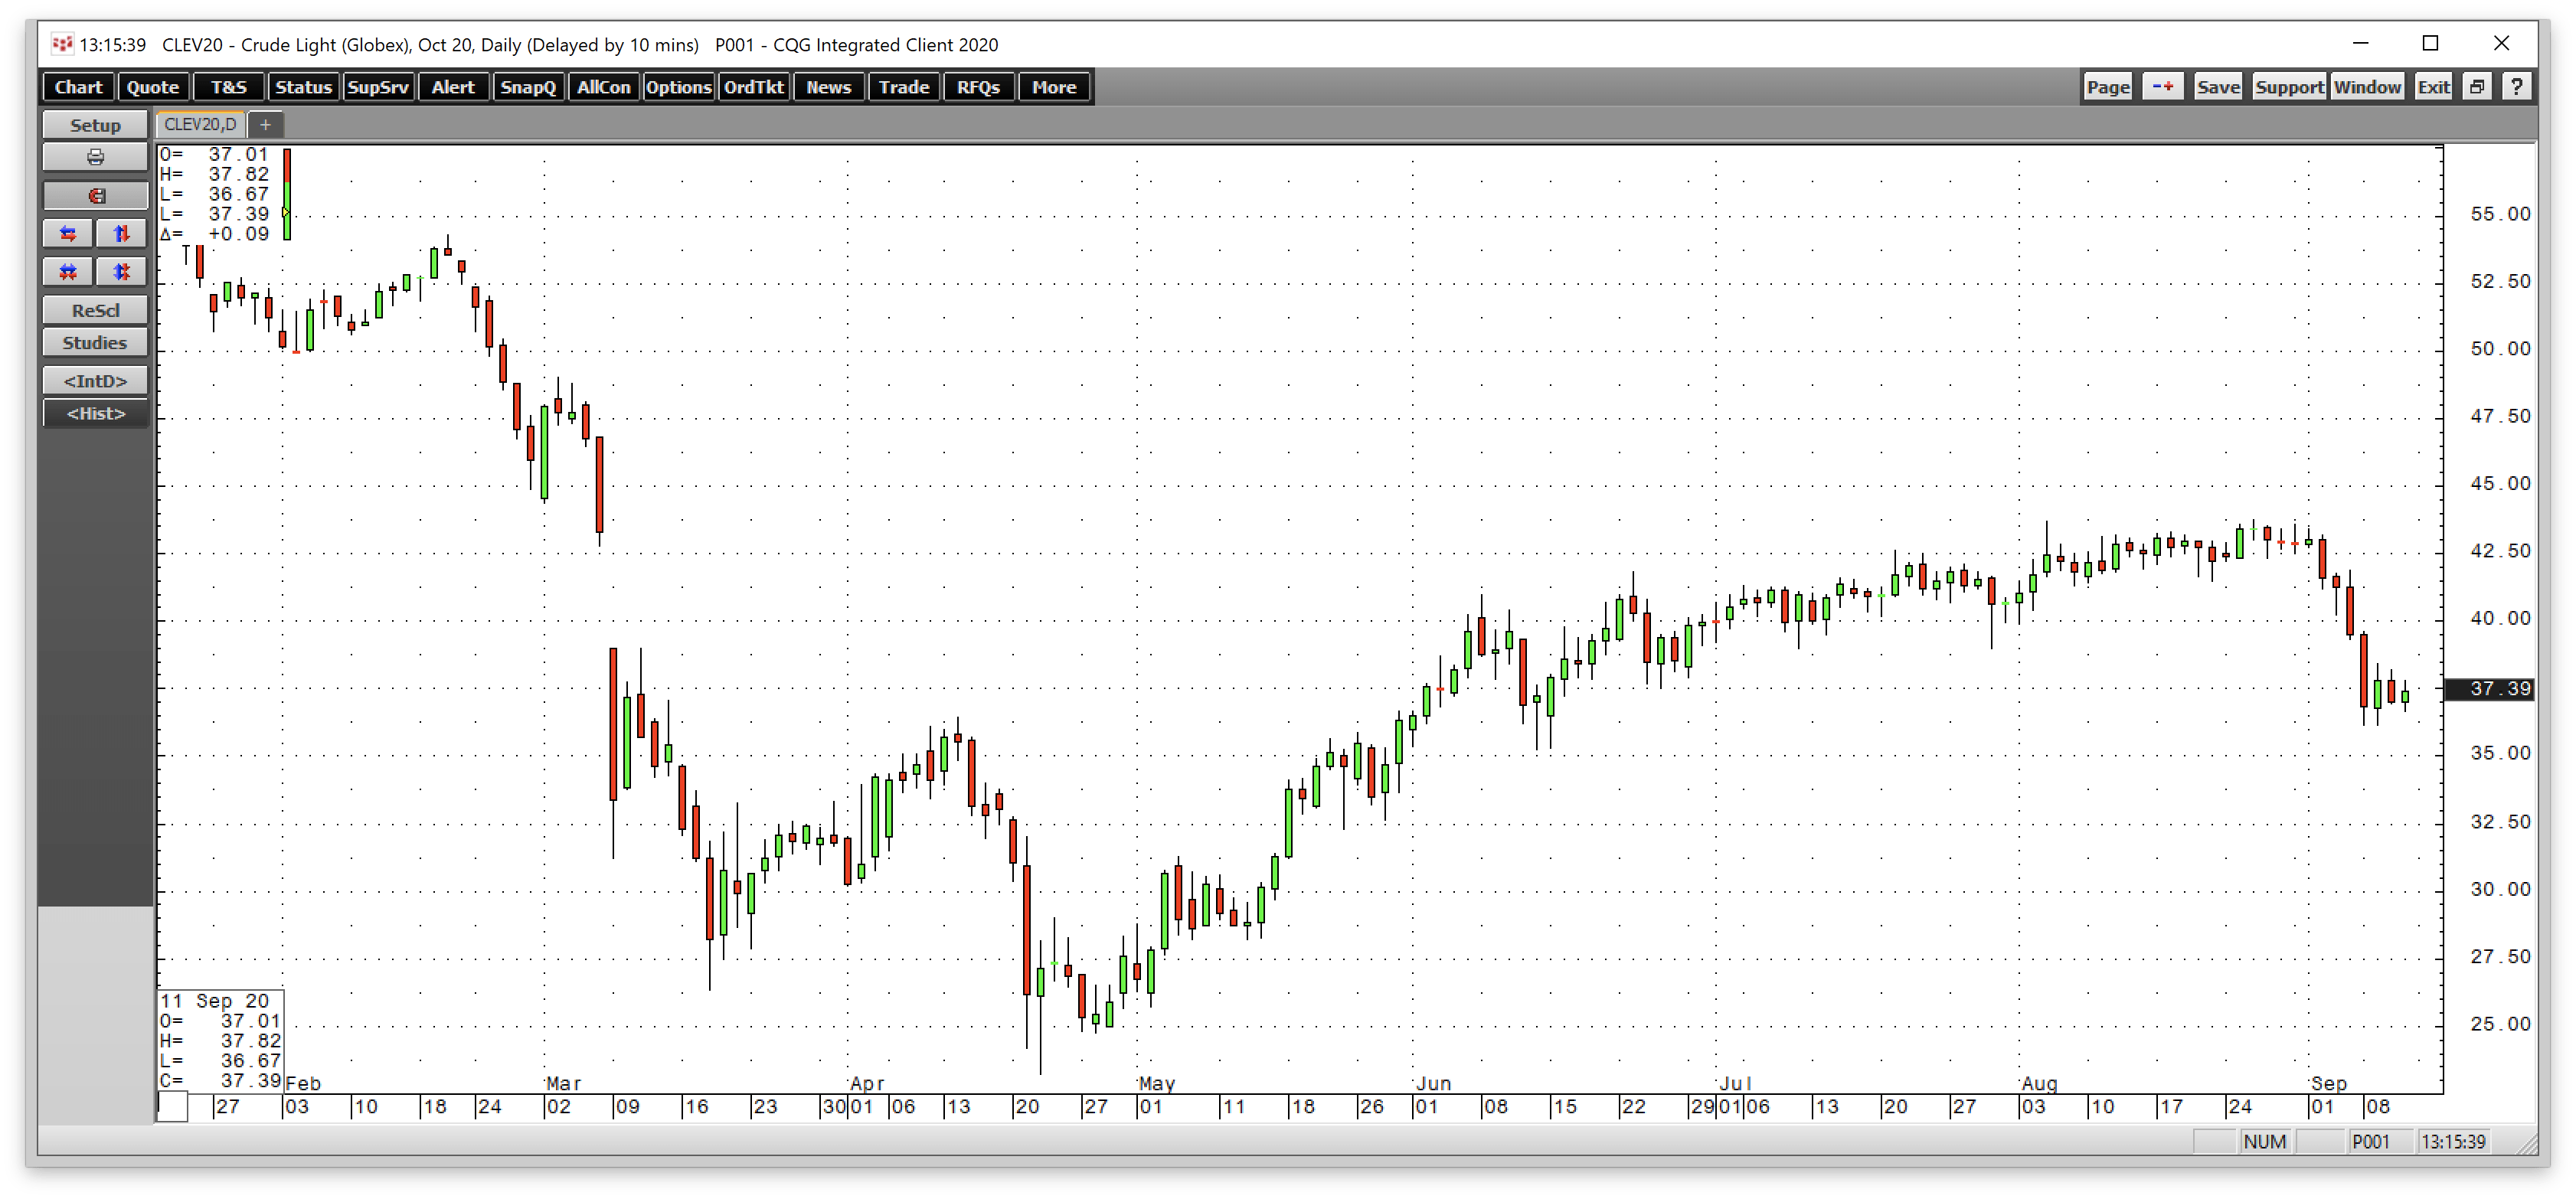Open the OrdTkt order ticket
Image resolution: width=2576 pixels, height=1199 pixels.
[x=753, y=87]
